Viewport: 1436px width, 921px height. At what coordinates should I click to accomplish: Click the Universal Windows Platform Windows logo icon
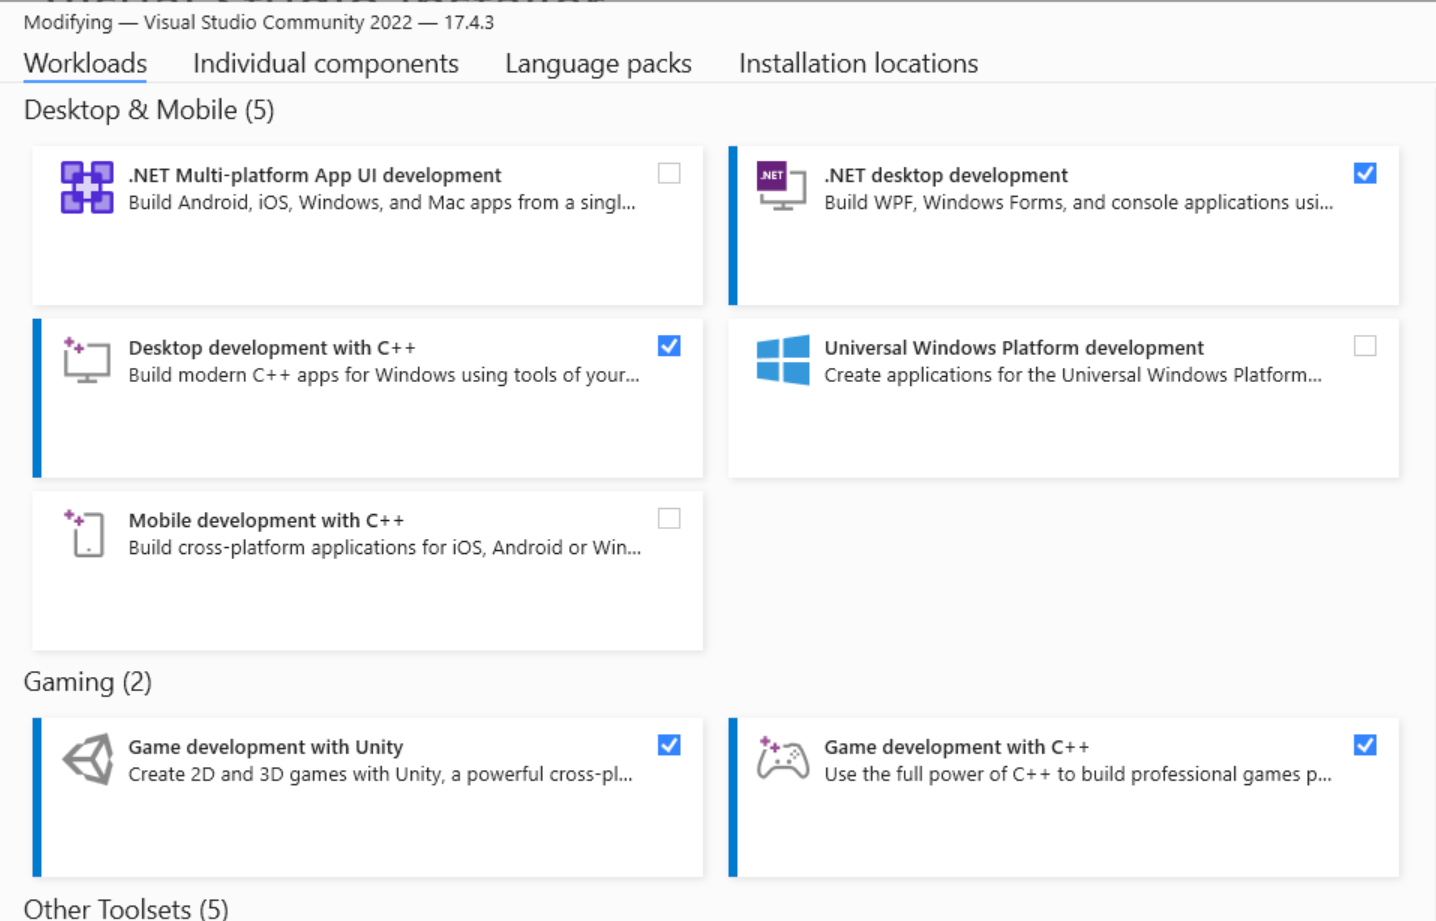pyautogui.click(x=783, y=360)
